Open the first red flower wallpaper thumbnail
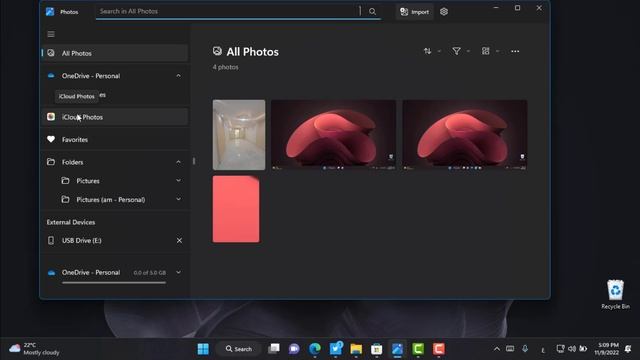Image resolution: width=640 pixels, height=360 pixels. (x=333, y=135)
